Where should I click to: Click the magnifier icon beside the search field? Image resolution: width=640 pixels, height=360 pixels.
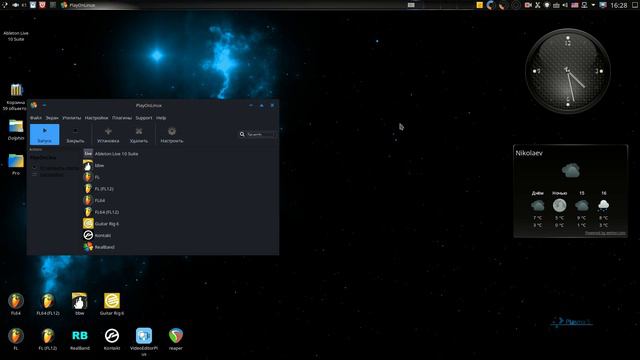point(242,134)
